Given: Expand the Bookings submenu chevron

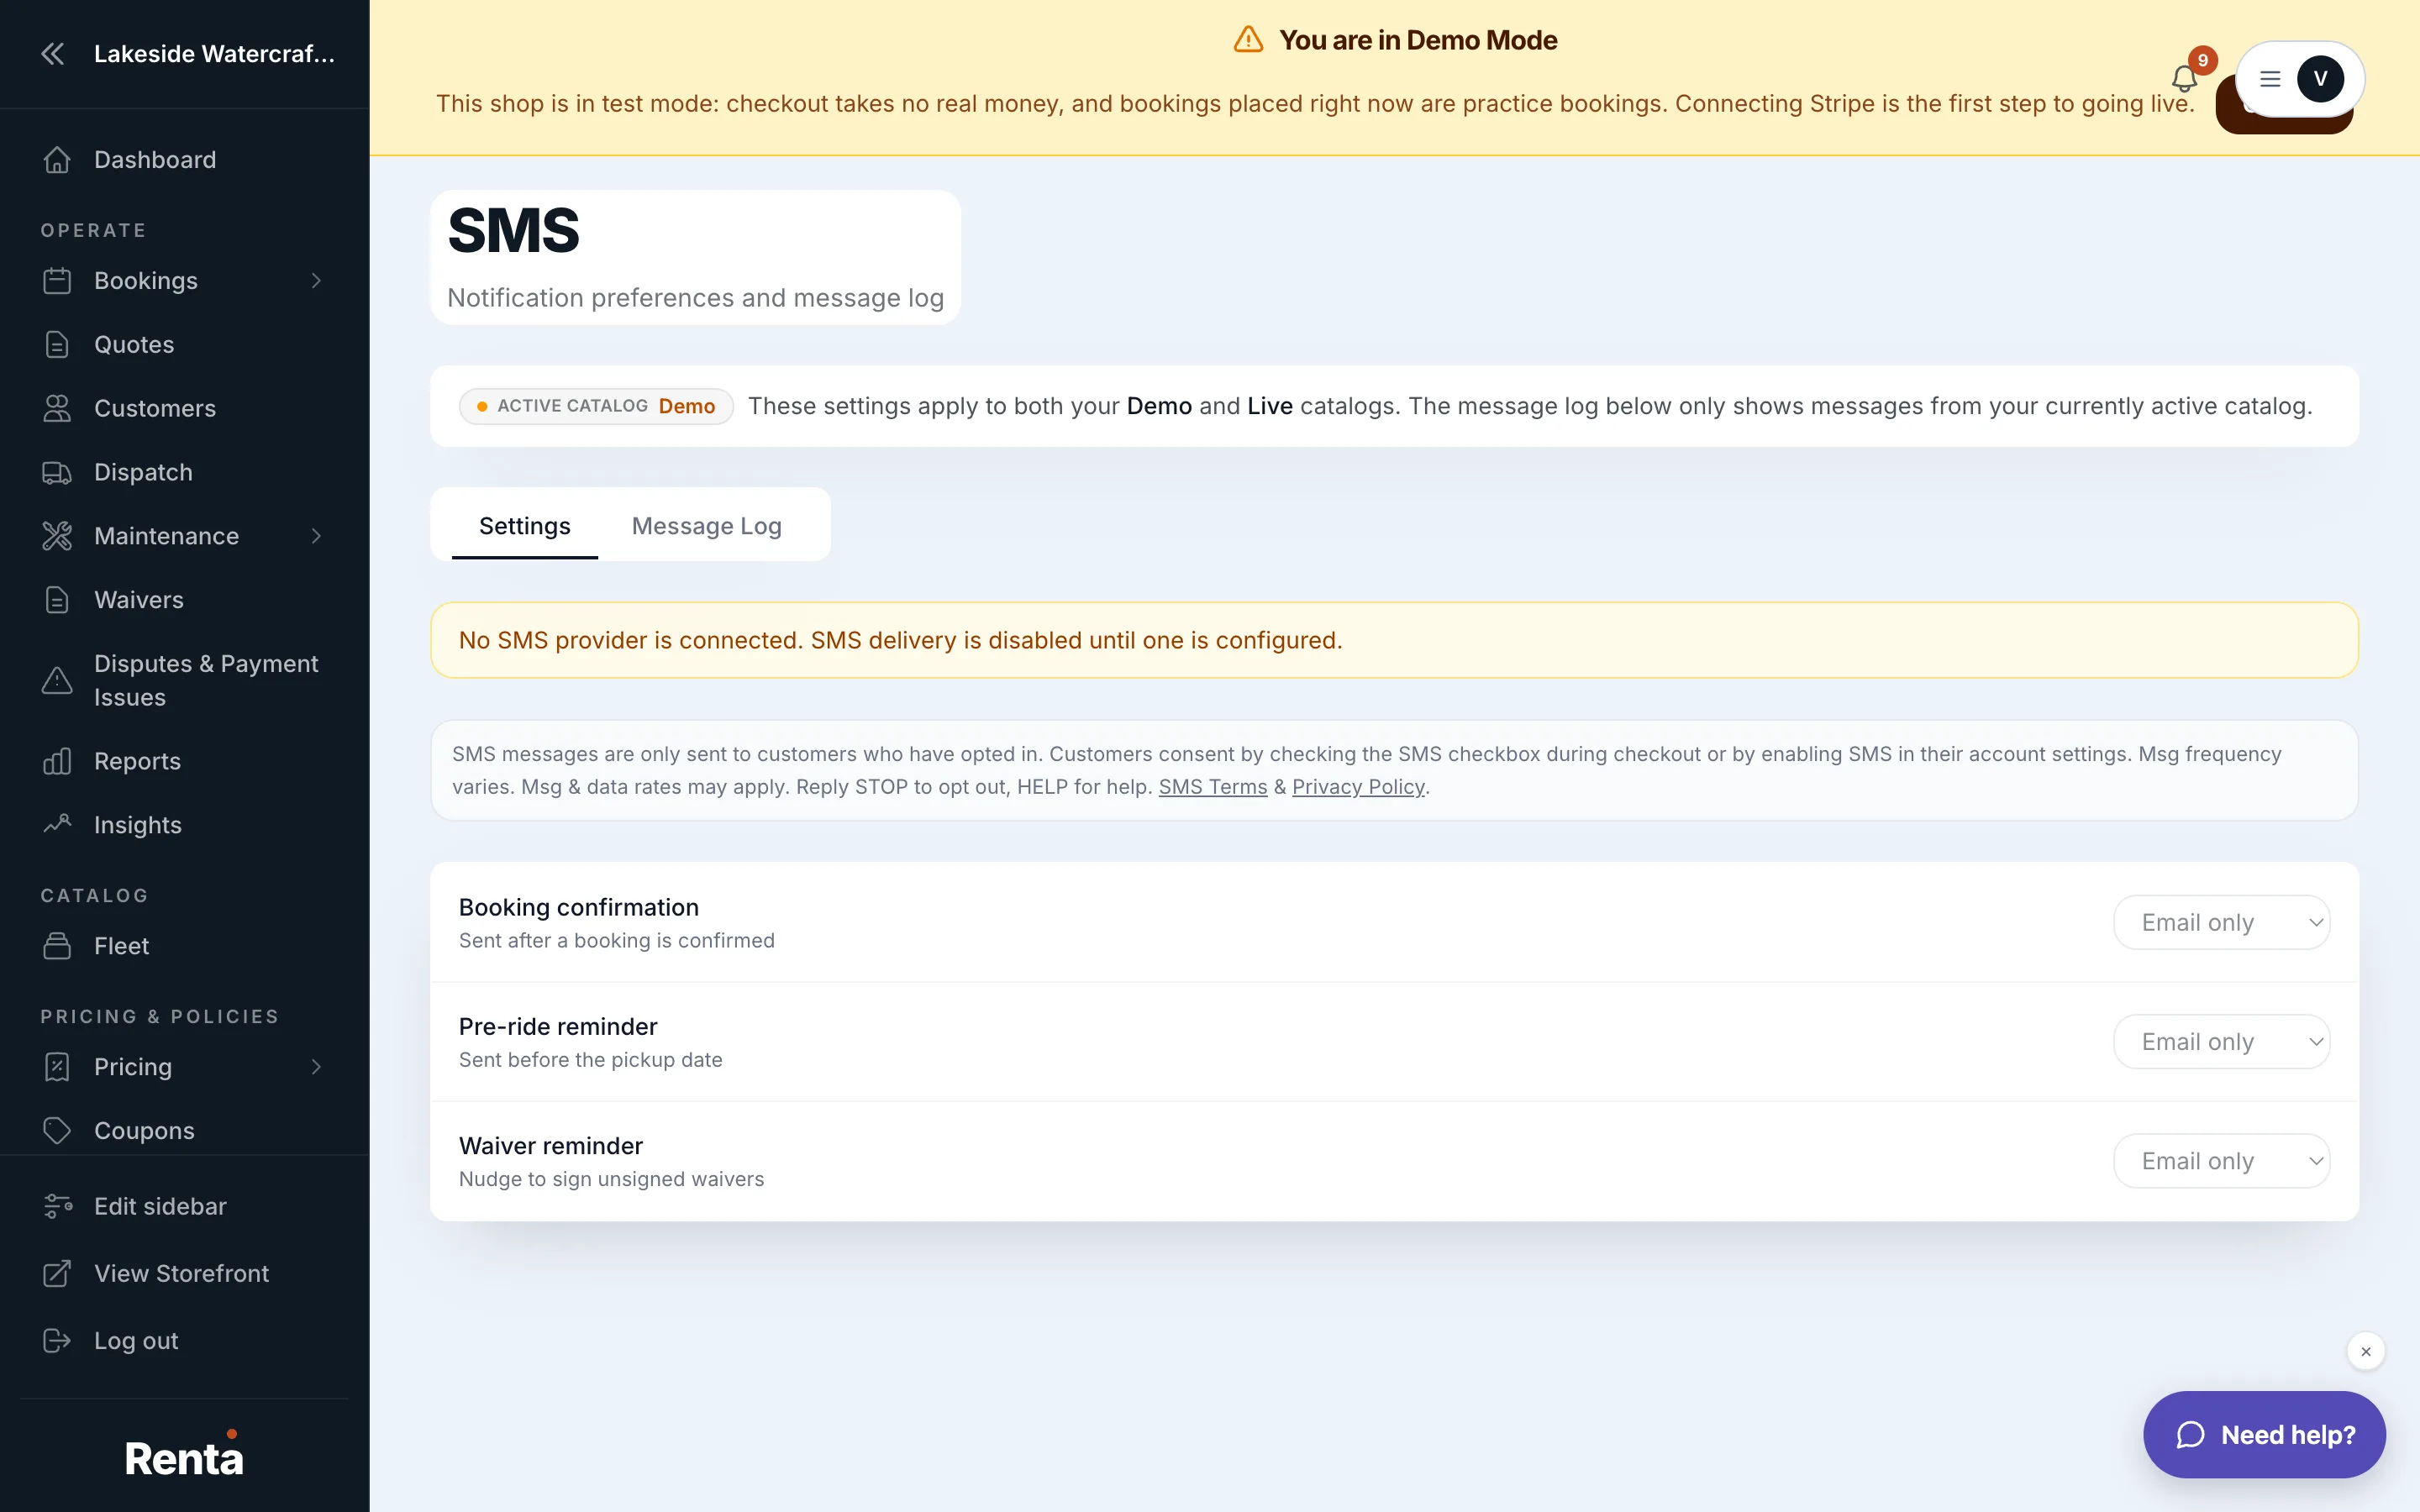Looking at the screenshot, I should (316, 281).
